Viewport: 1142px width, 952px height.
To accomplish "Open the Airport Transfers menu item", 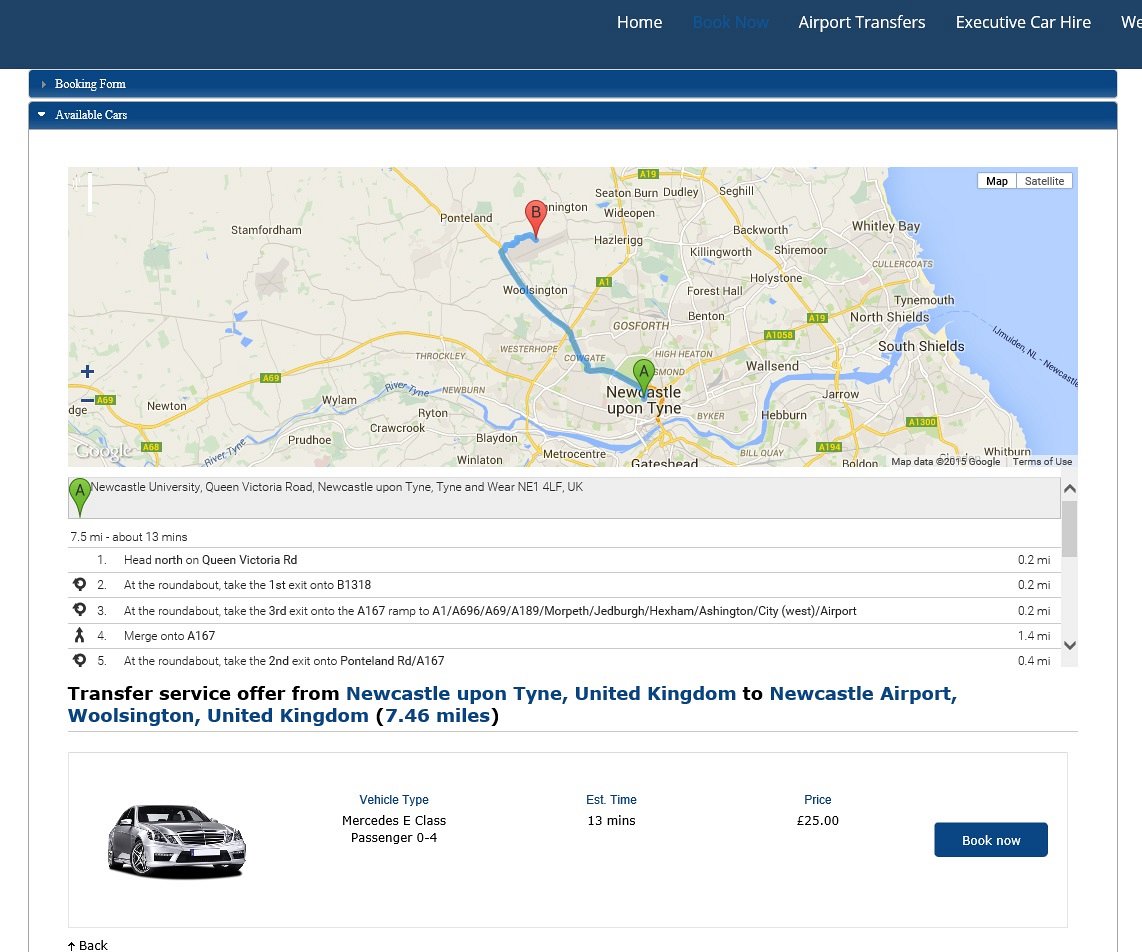I will 861,22.
